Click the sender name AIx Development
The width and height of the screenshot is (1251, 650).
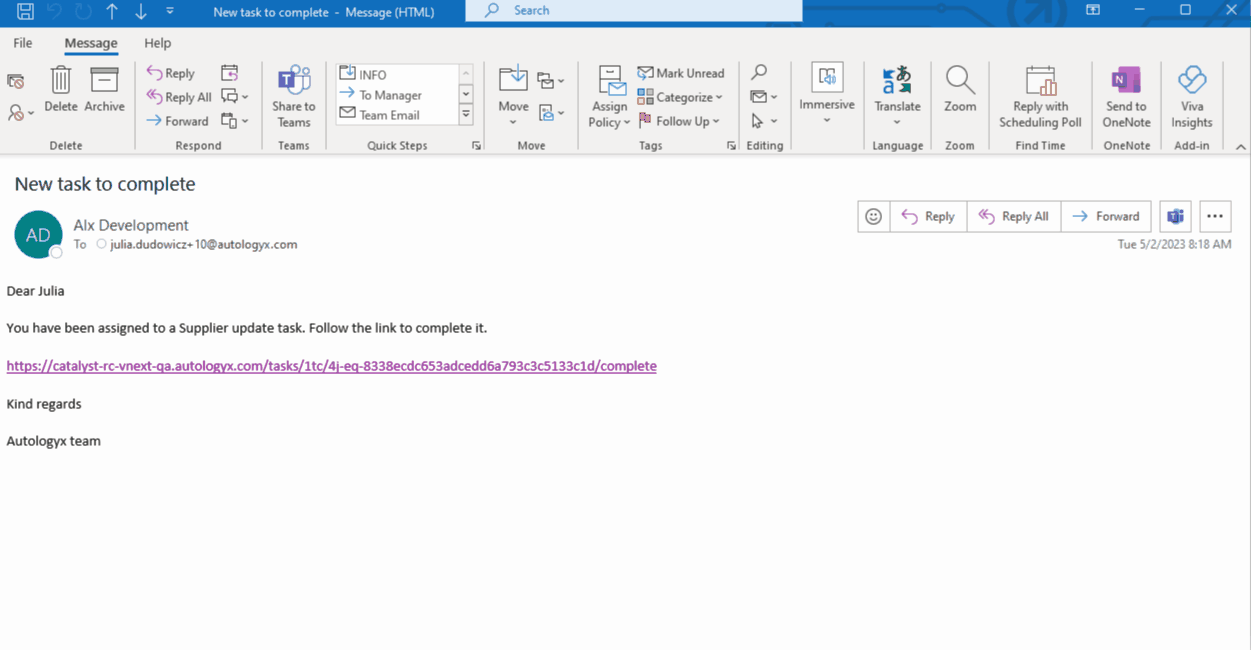point(131,225)
